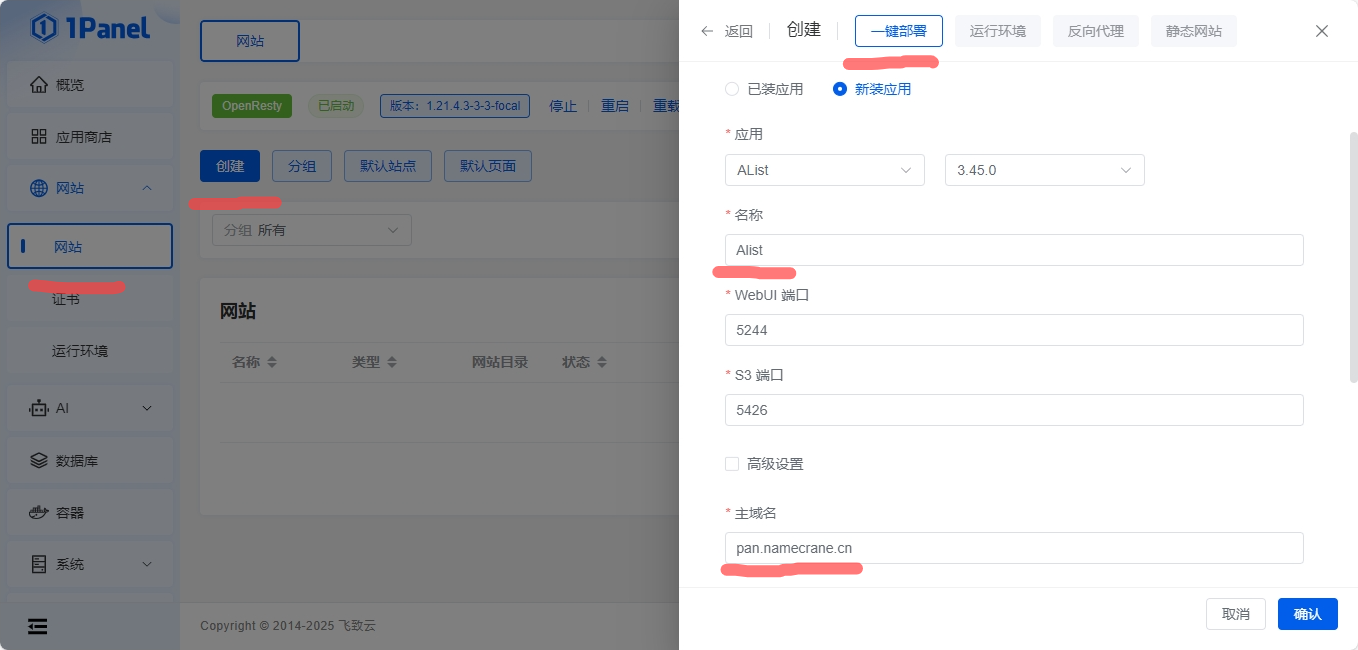Click the back arrow next to 返回
Screen dimensions: 1358x650
pos(707,31)
